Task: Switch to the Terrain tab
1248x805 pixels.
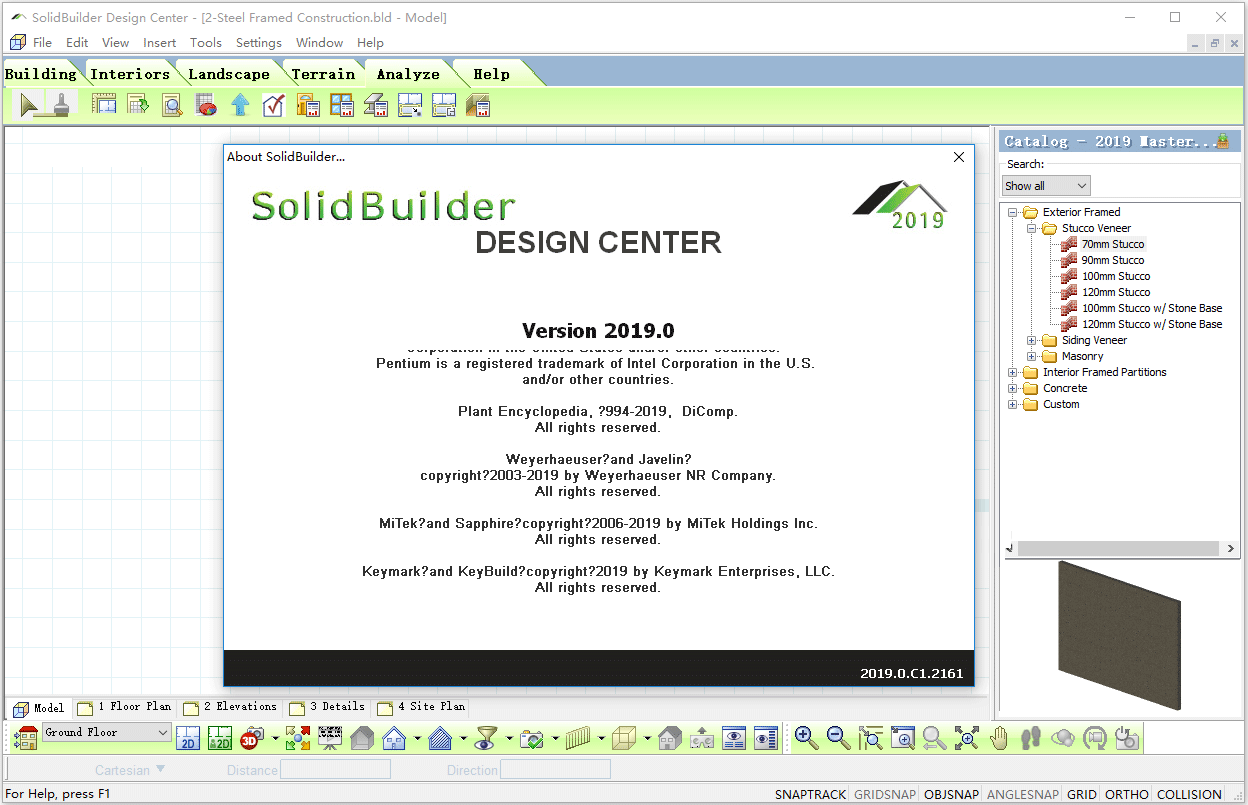Action: coord(323,74)
